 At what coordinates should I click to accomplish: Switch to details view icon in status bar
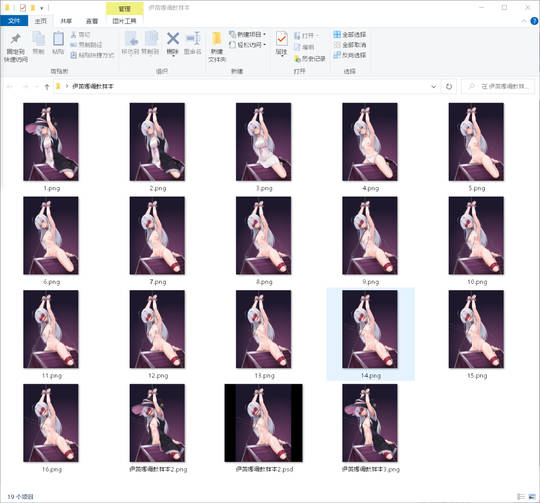pos(521,496)
